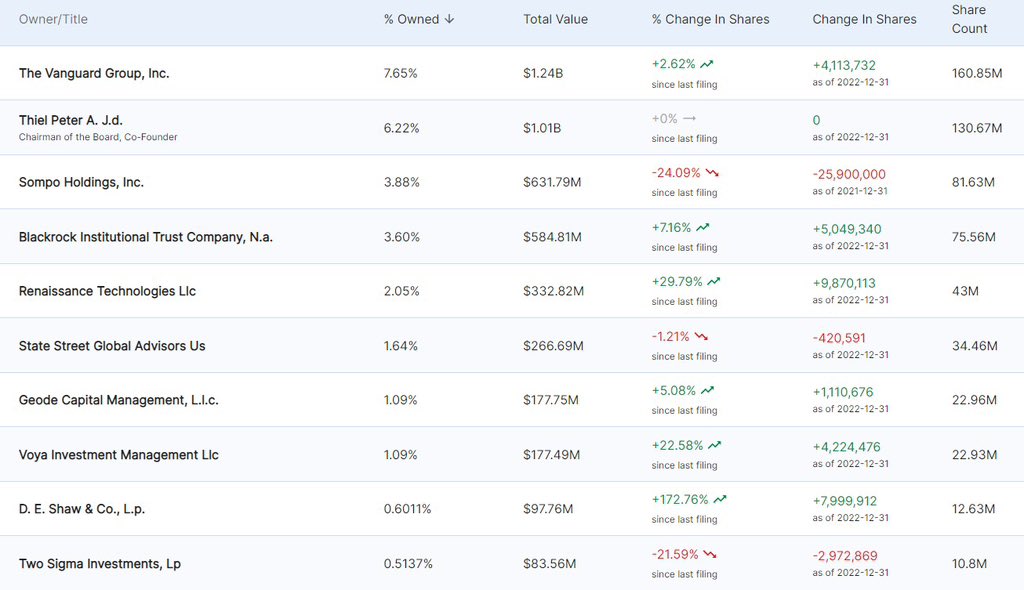Click the 0.5137% ownership value
This screenshot has width=1024, height=590.
click(x=408, y=564)
